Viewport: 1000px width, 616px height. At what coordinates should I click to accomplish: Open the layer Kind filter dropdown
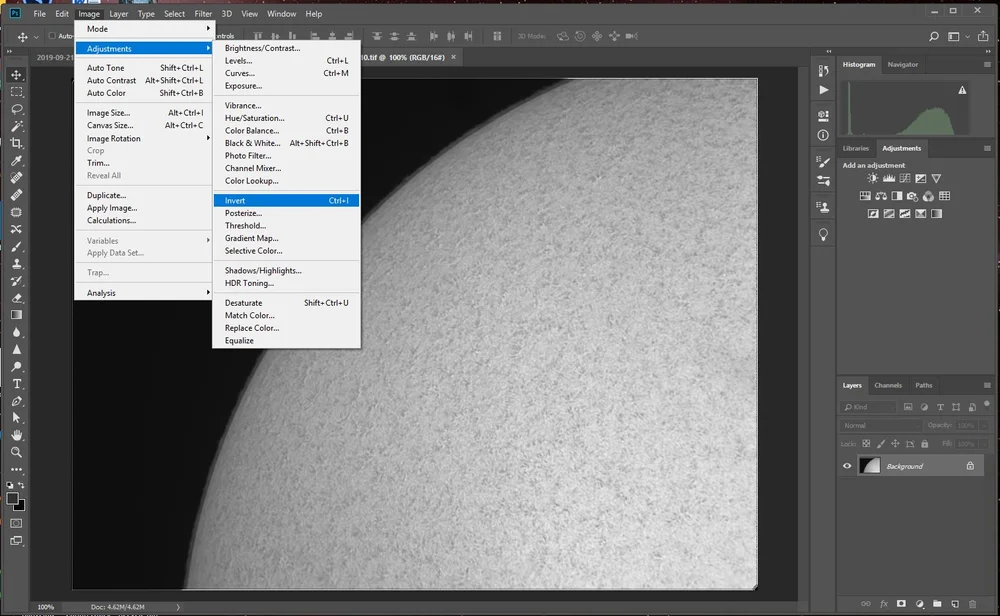[868, 407]
